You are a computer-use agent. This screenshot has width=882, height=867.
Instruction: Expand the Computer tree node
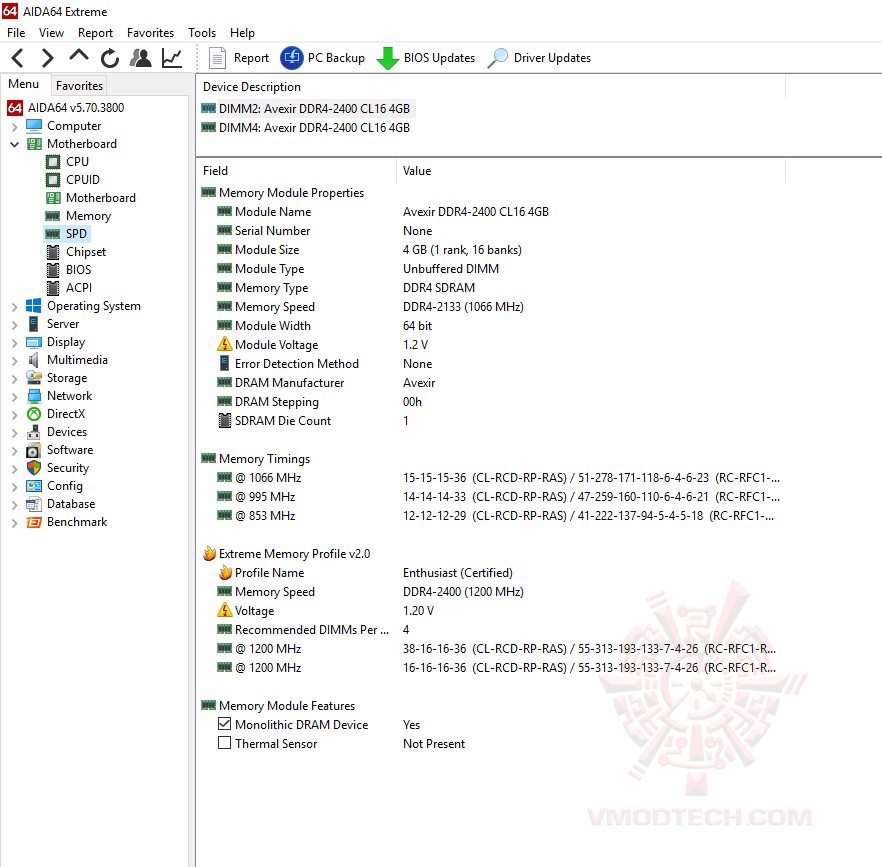[x=15, y=127]
